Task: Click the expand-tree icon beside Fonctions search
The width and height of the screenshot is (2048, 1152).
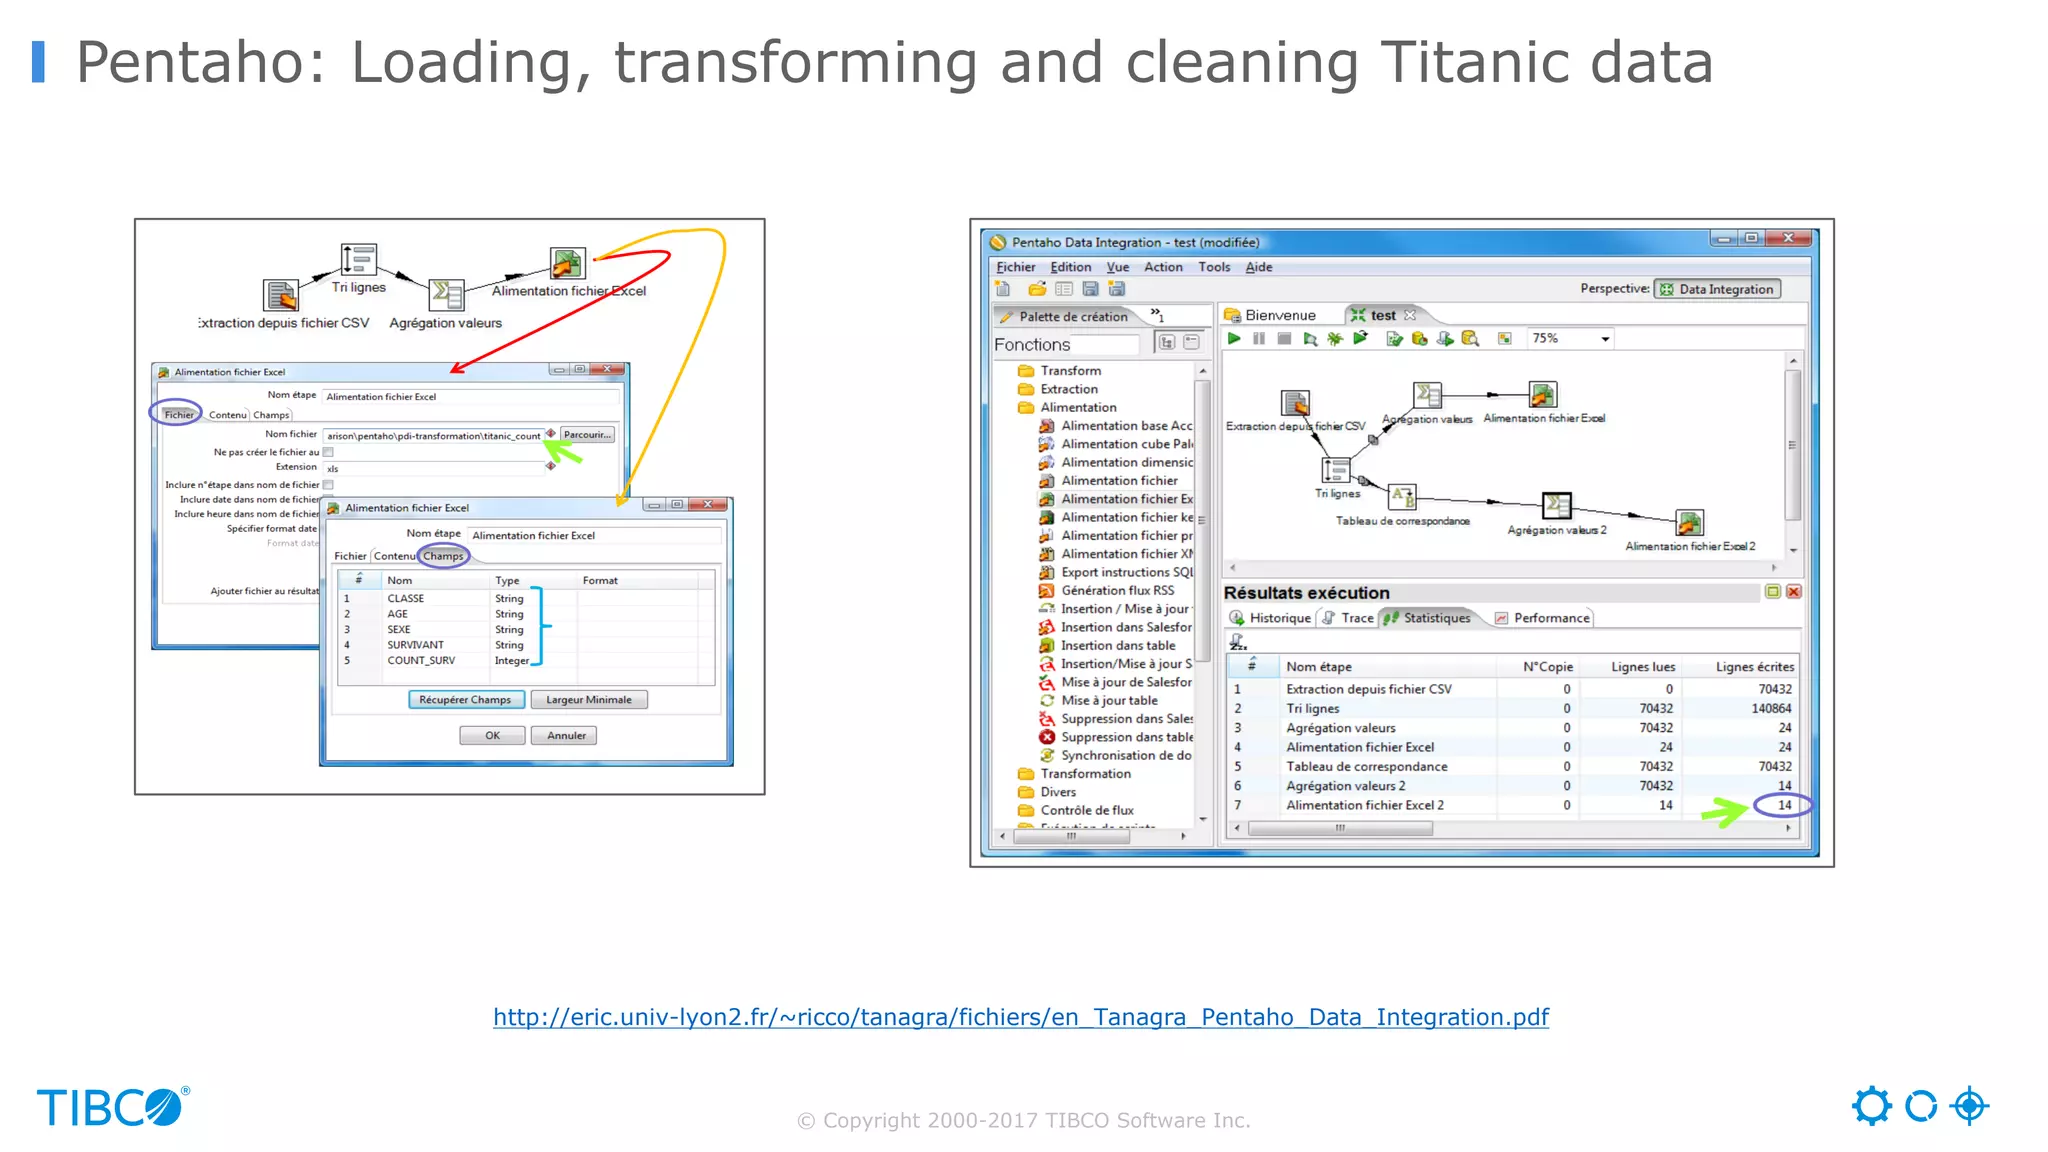Action: point(1167,343)
